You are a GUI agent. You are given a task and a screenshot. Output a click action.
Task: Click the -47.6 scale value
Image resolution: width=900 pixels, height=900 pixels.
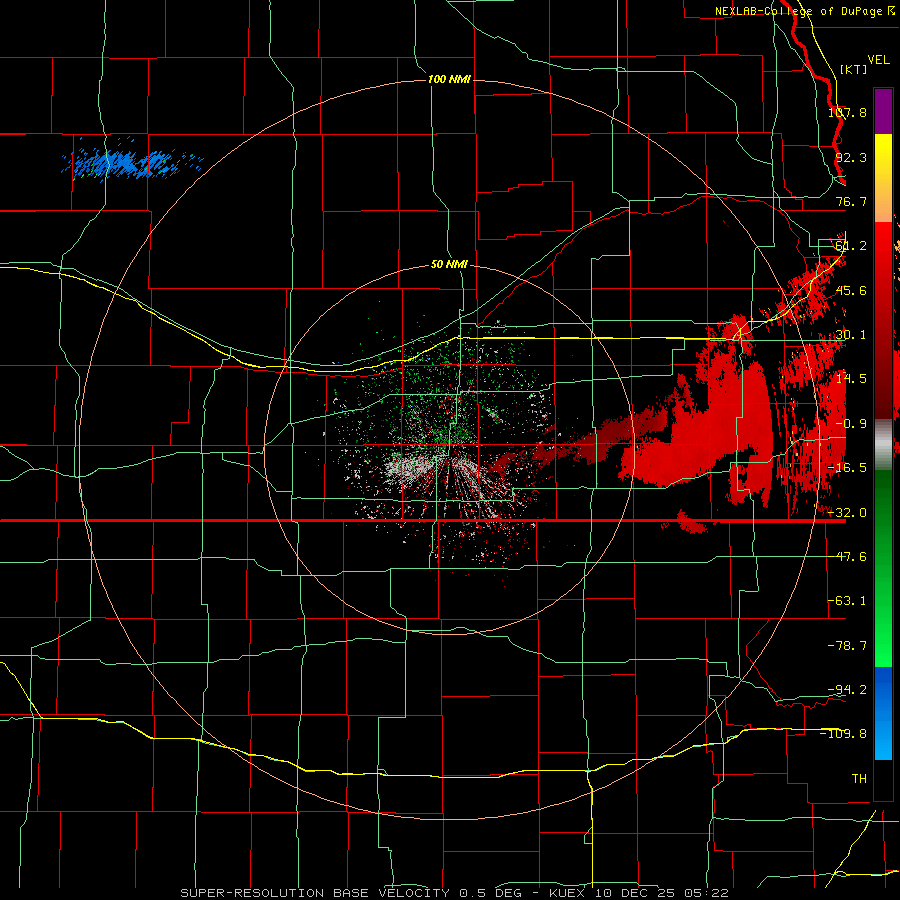pyautogui.click(x=848, y=557)
